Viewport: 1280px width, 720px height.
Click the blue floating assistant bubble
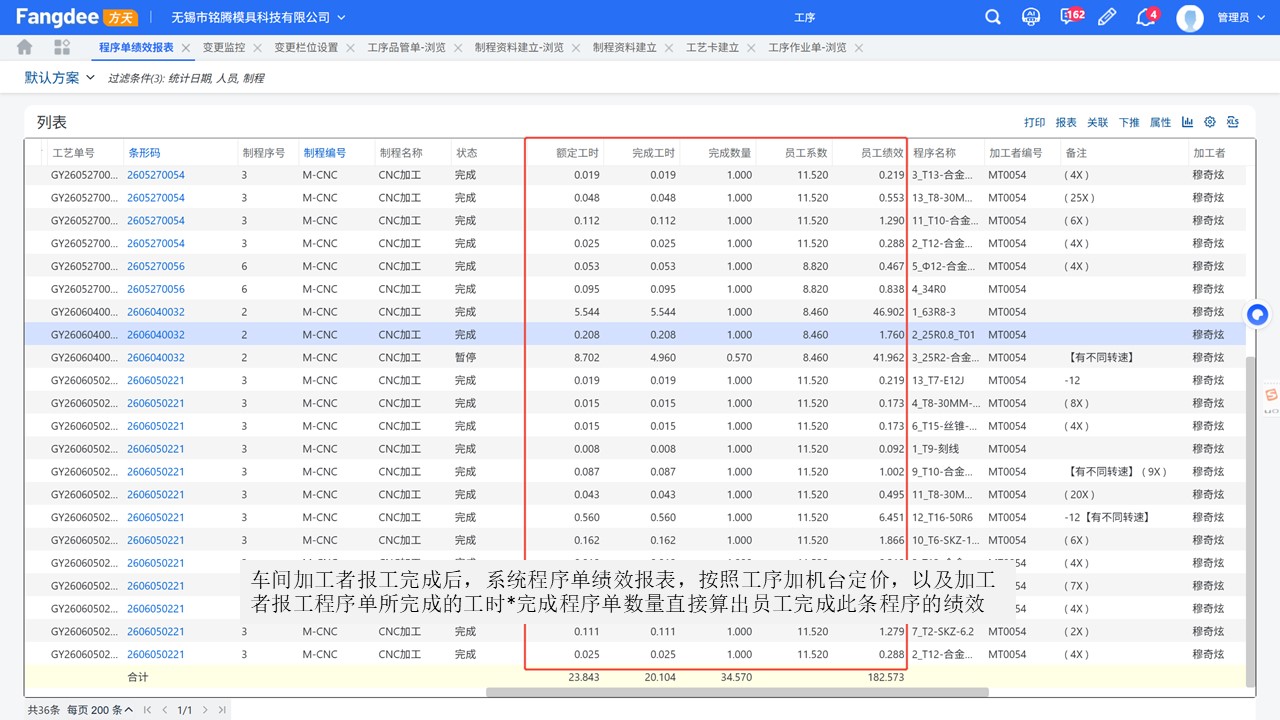click(x=1258, y=315)
